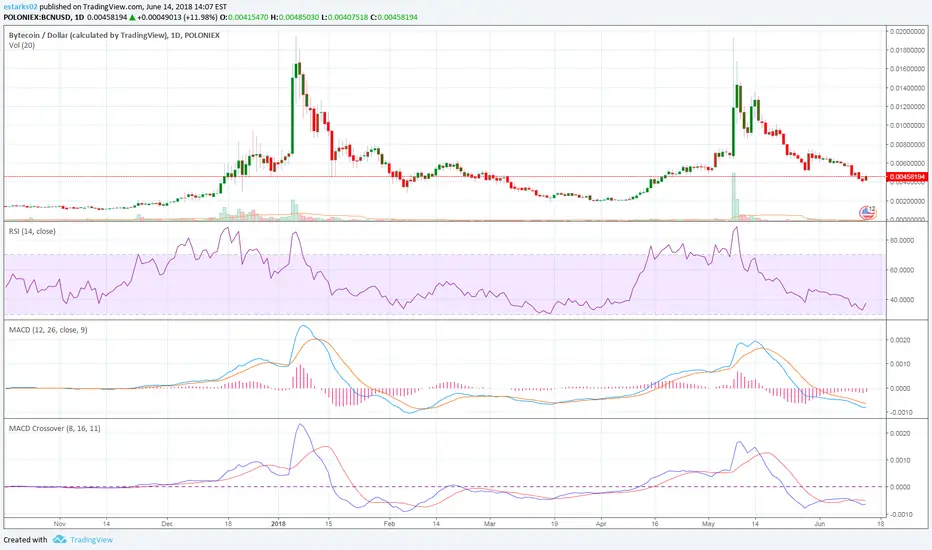
Task: Click the 'Vol (20)' indicator label
Action: (x=22, y=45)
